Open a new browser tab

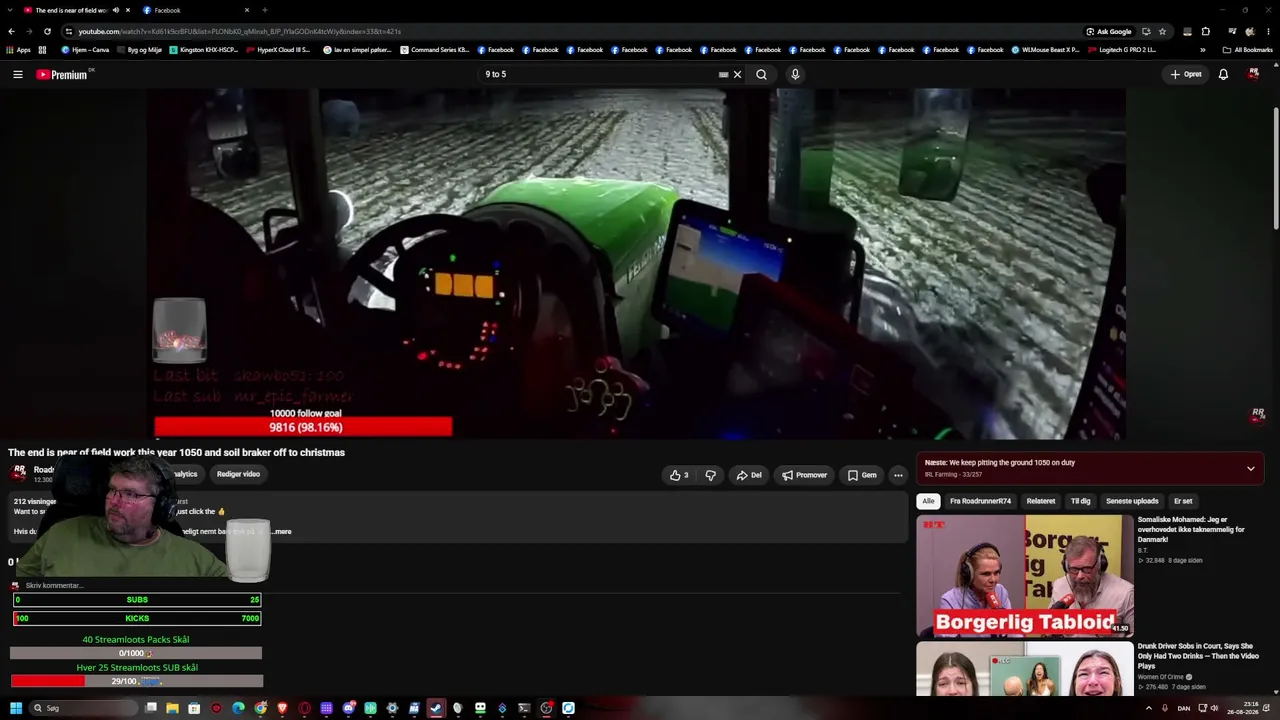point(265,10)
